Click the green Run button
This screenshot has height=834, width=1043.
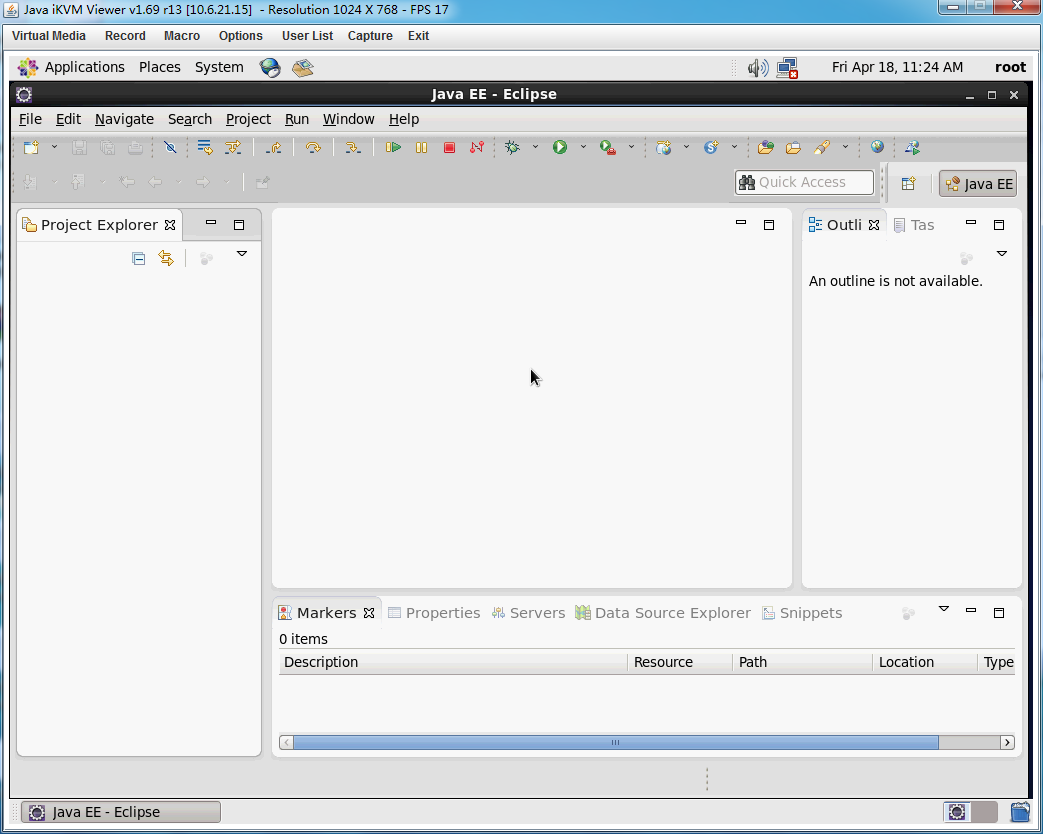560,148
